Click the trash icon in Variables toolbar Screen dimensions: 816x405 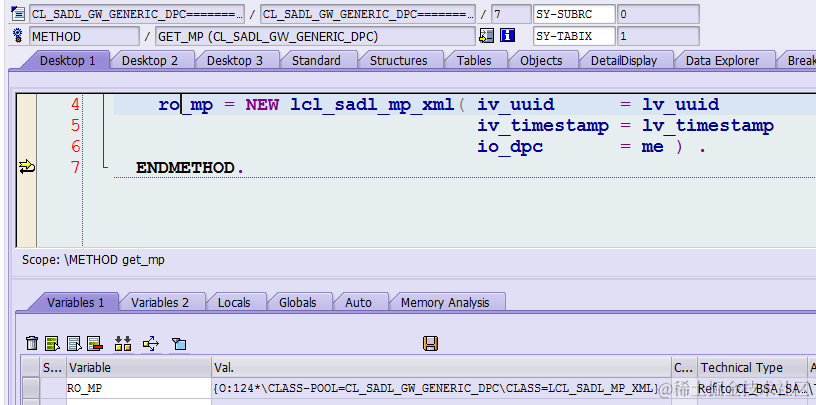(32, 343)
